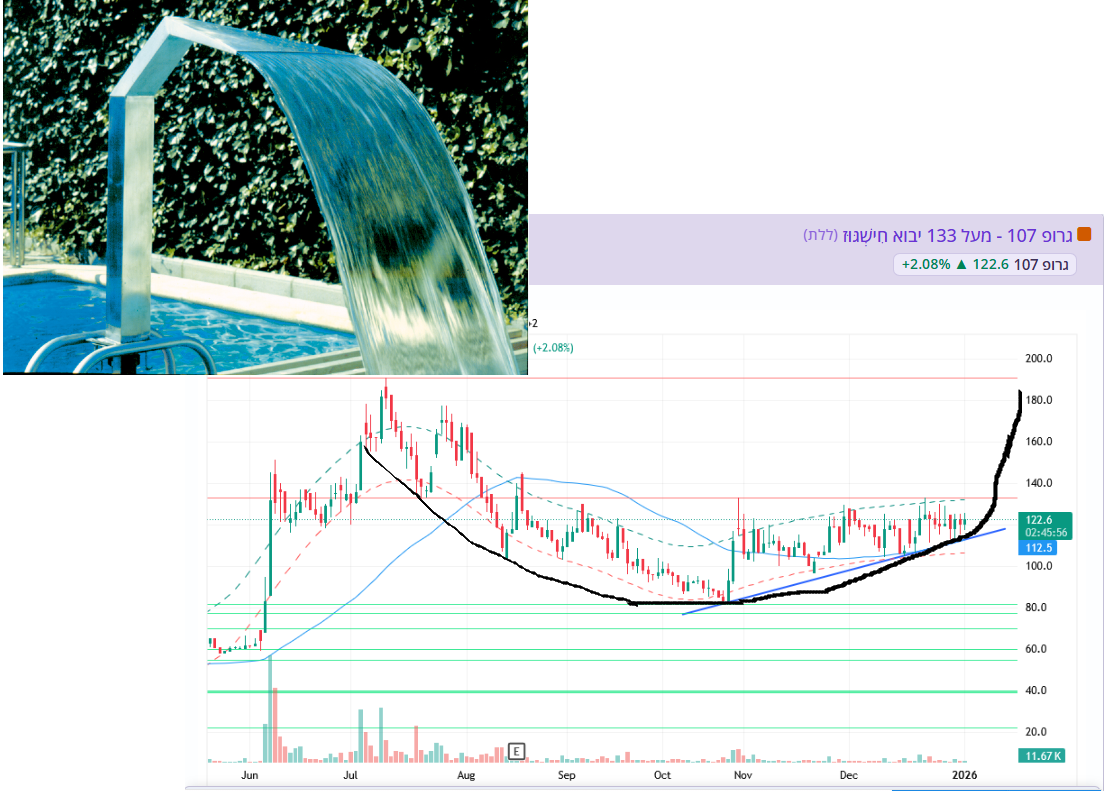Click the 160.0 price axis label
The image size is (1108, 795).
1038,441
